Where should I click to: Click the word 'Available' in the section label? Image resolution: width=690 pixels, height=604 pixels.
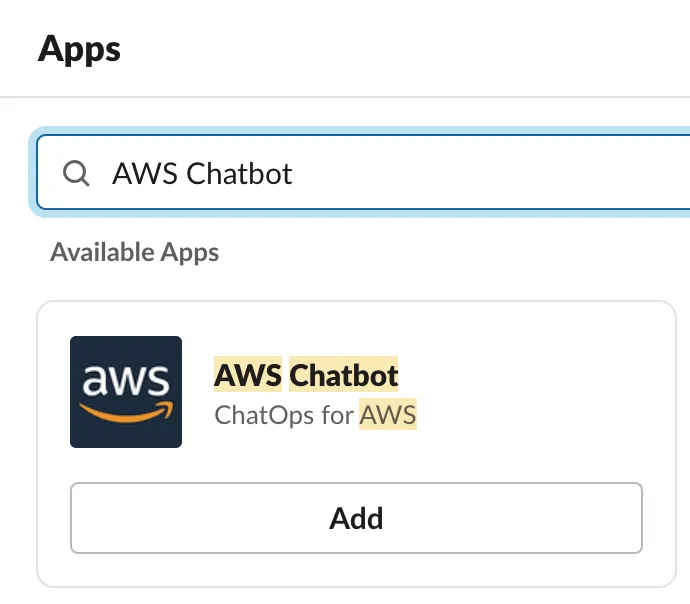pyautogui.click(x=91, y=251)
